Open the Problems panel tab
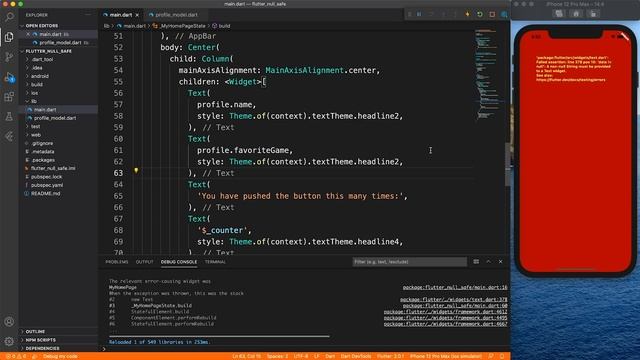The height and width of the screenshot is (360, 640). (x=117, y=262)
